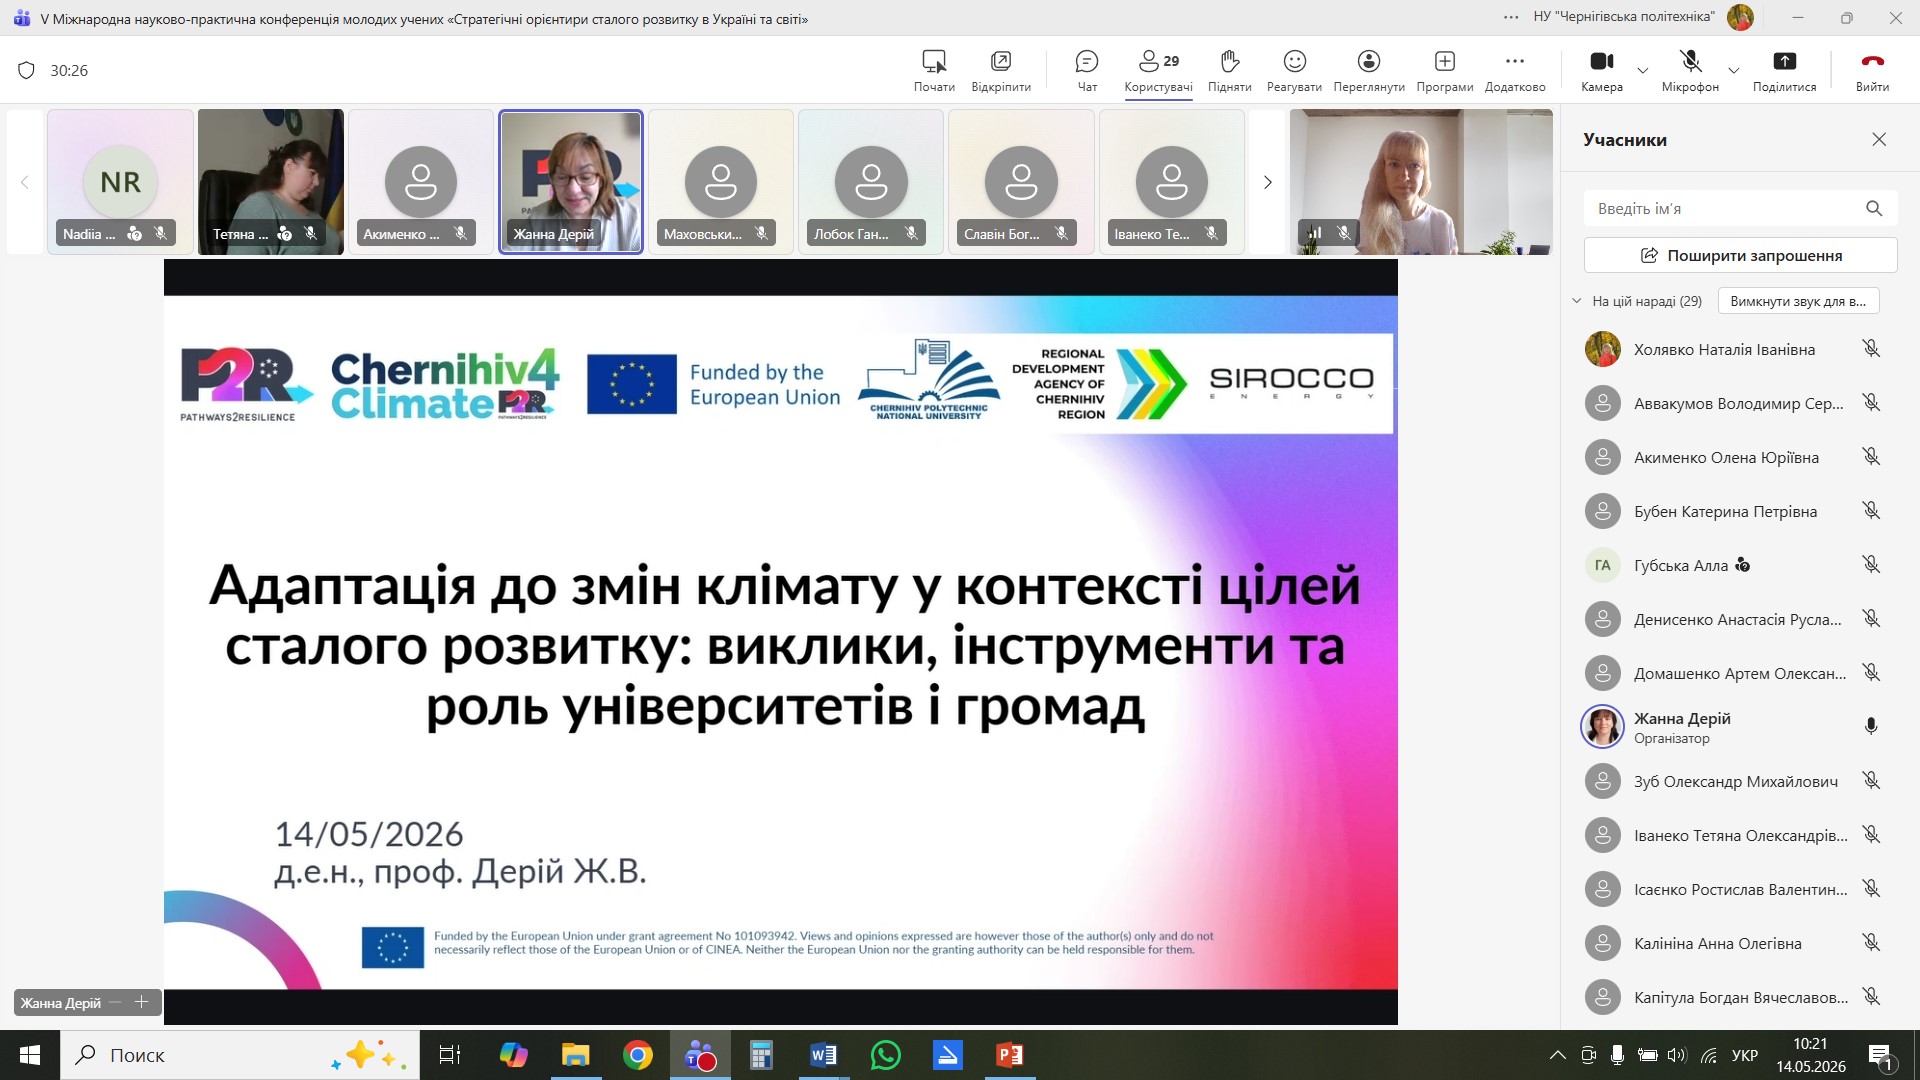Click Вимкнути звук для всіх button
The height and width of the screenshot is (1080, 1920).
click(1798, 301)
